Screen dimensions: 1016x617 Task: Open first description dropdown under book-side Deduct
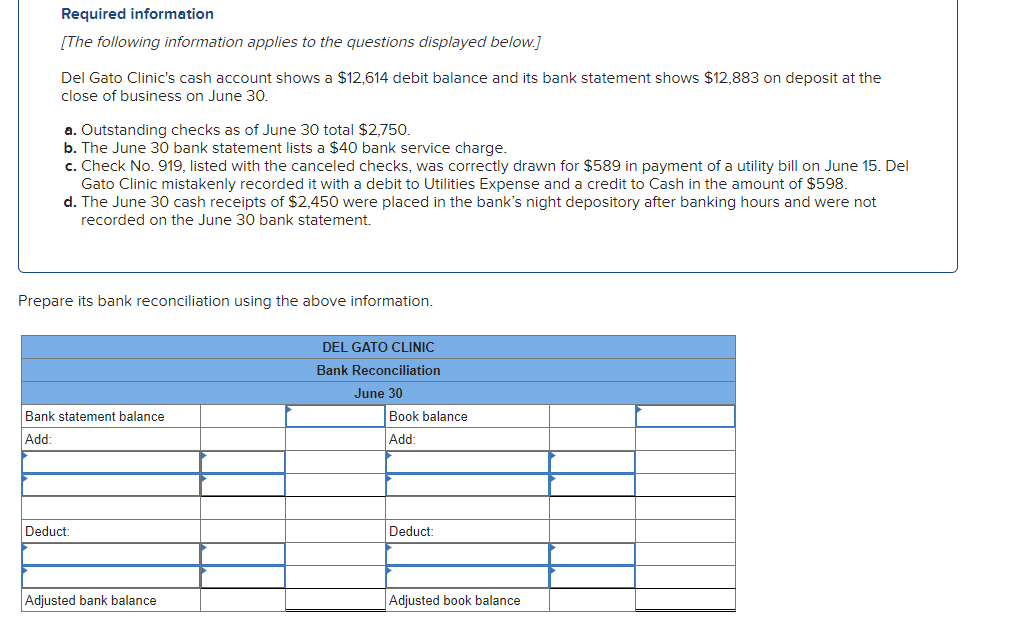click(467, 554)
